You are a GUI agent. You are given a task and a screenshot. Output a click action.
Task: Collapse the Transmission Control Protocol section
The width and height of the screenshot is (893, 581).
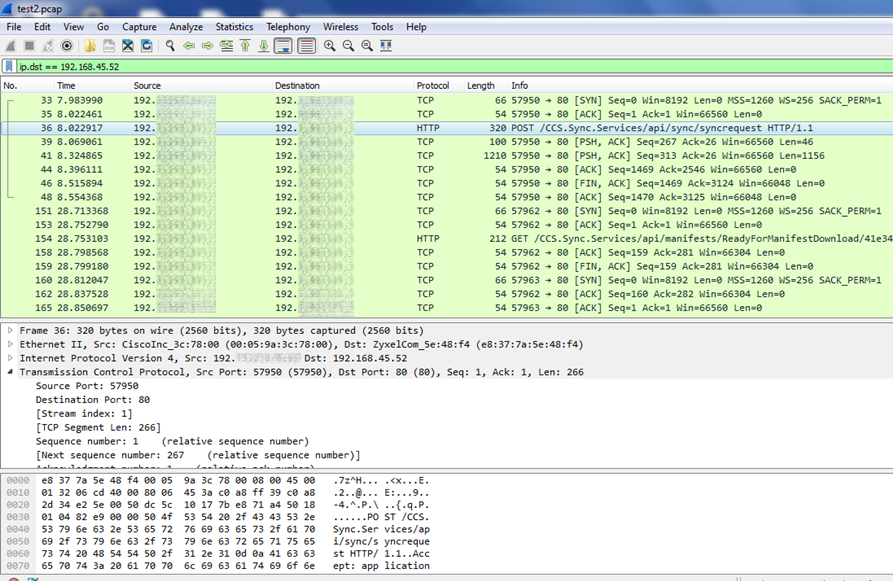[10, 372]
